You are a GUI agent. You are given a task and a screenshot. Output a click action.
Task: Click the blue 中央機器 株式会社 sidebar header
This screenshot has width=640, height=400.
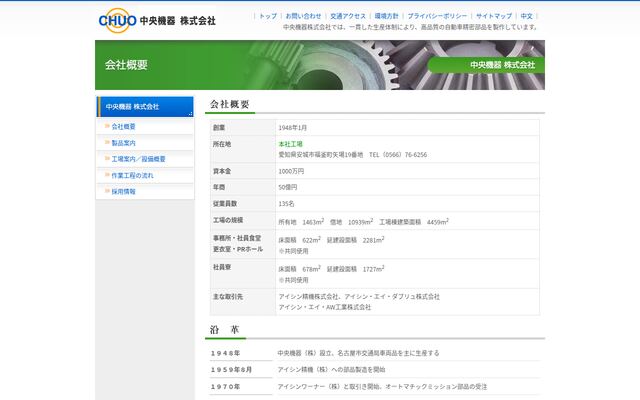pos(145,107)
